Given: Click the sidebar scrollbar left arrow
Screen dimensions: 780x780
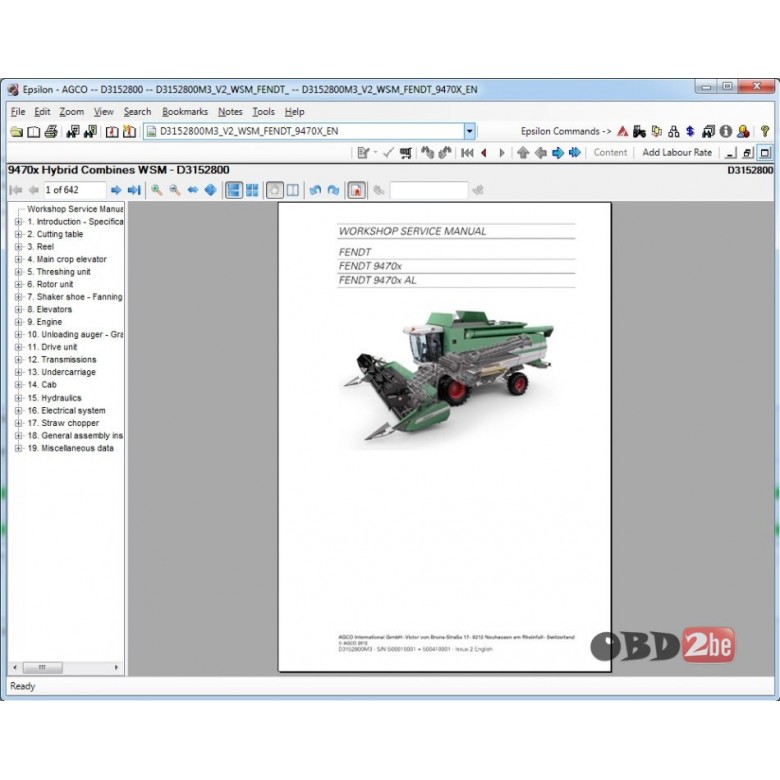Looking at the screenshot, I should 15,668.
